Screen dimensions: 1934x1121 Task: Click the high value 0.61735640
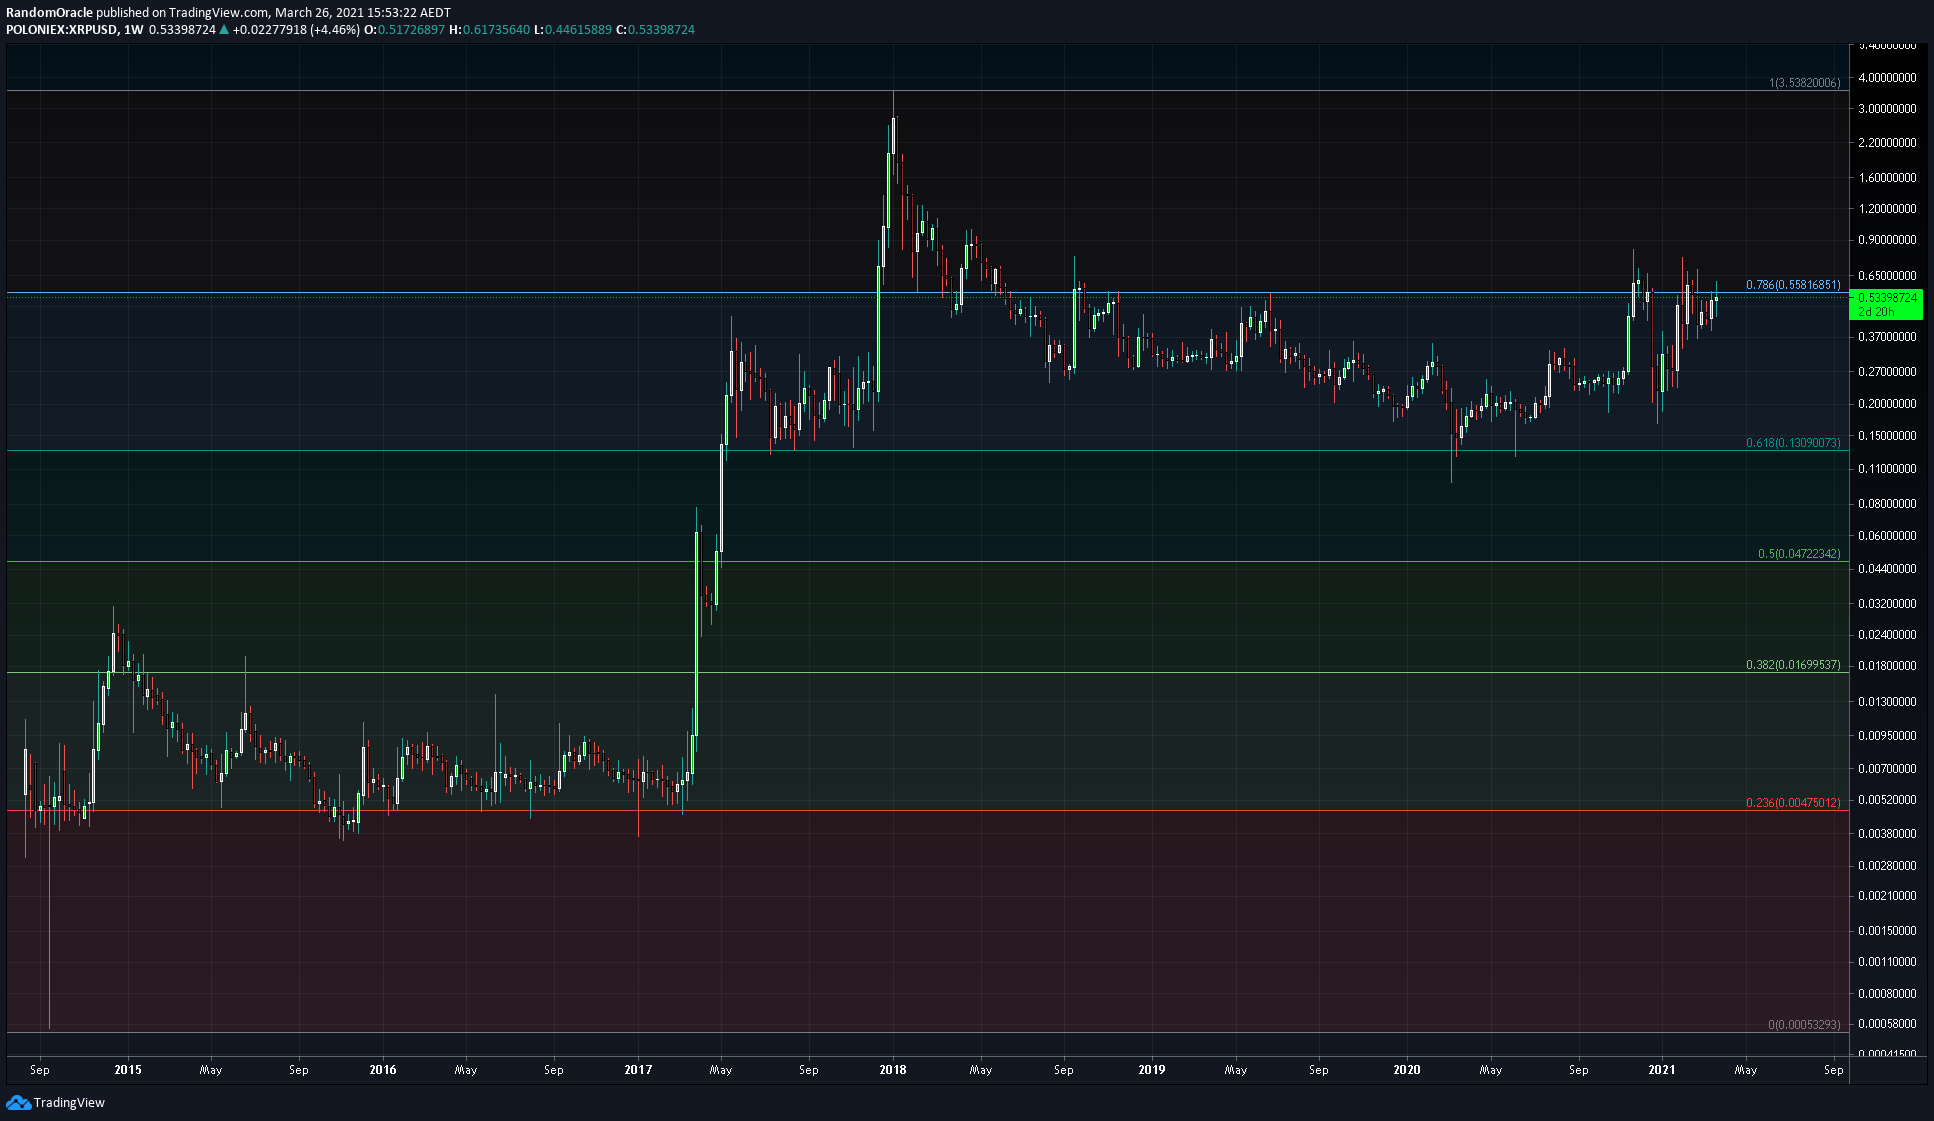tap(495, 30)
